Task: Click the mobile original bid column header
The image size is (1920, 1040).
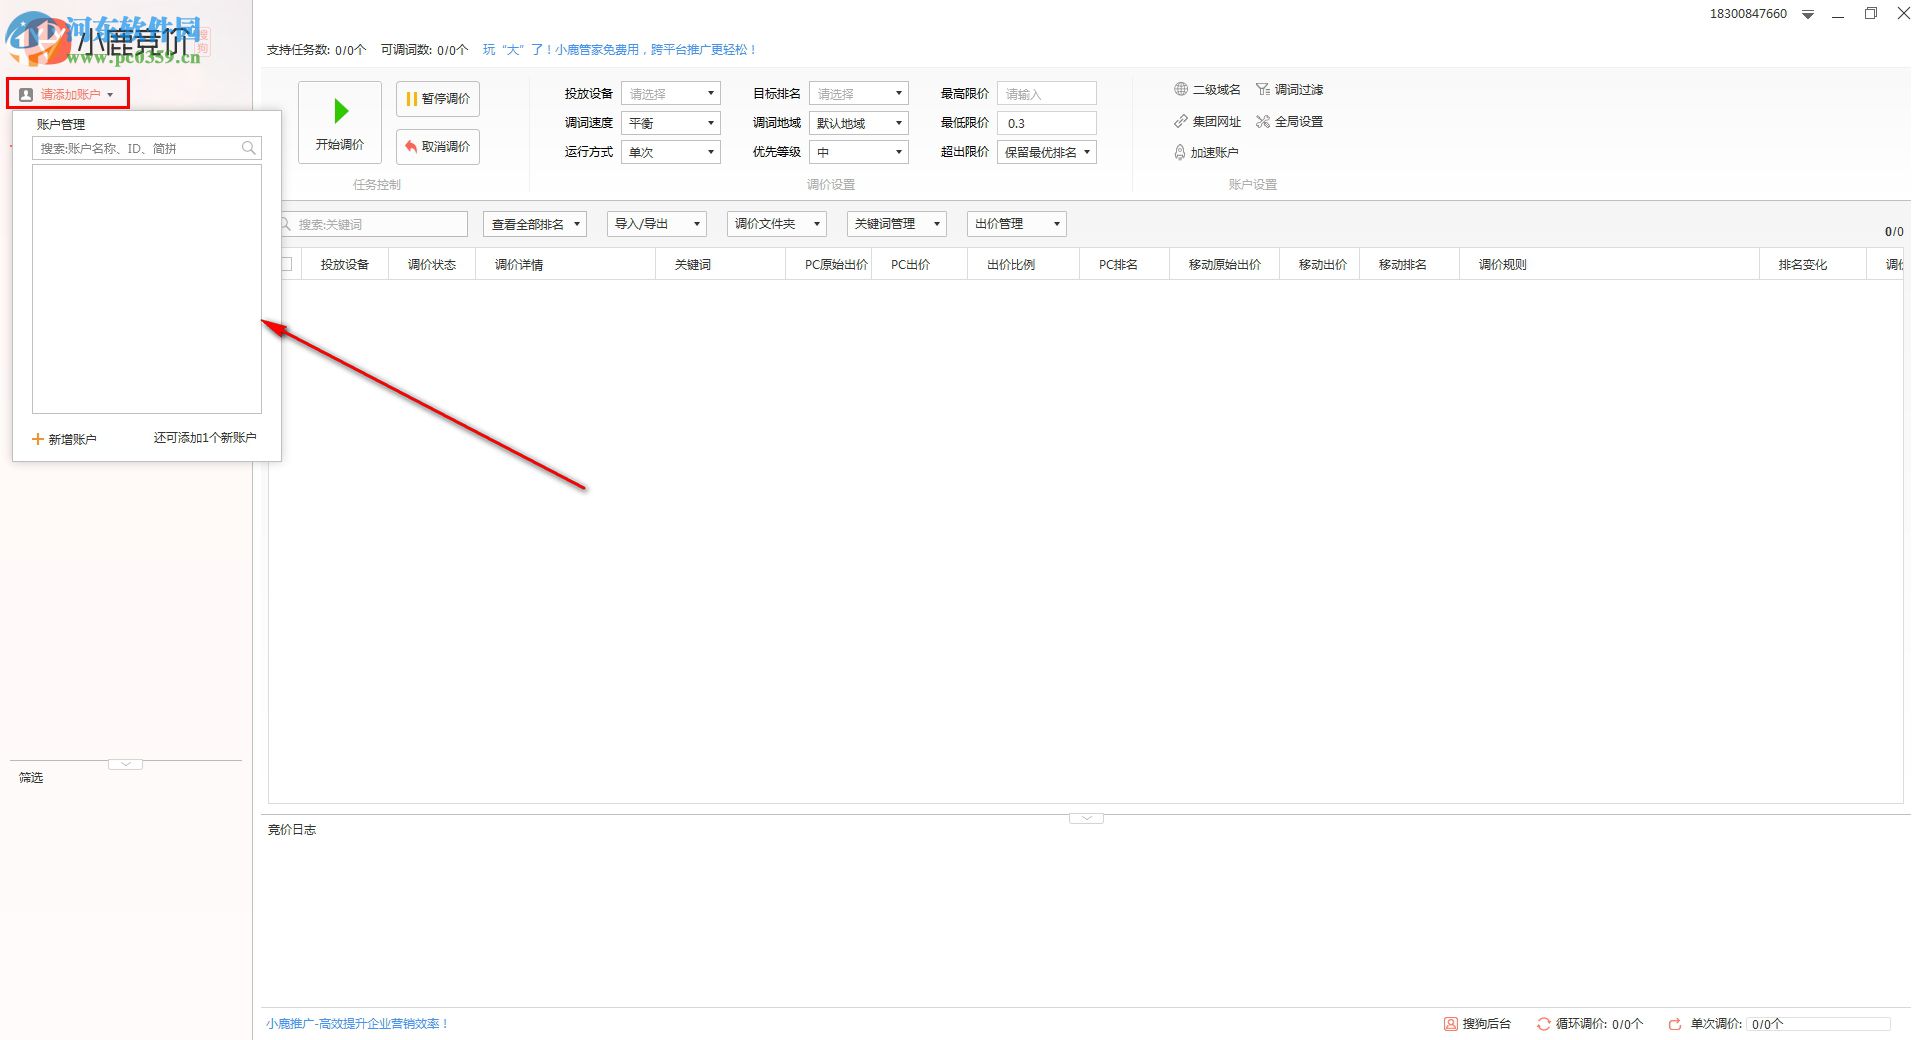Action: click(1225, 265)
